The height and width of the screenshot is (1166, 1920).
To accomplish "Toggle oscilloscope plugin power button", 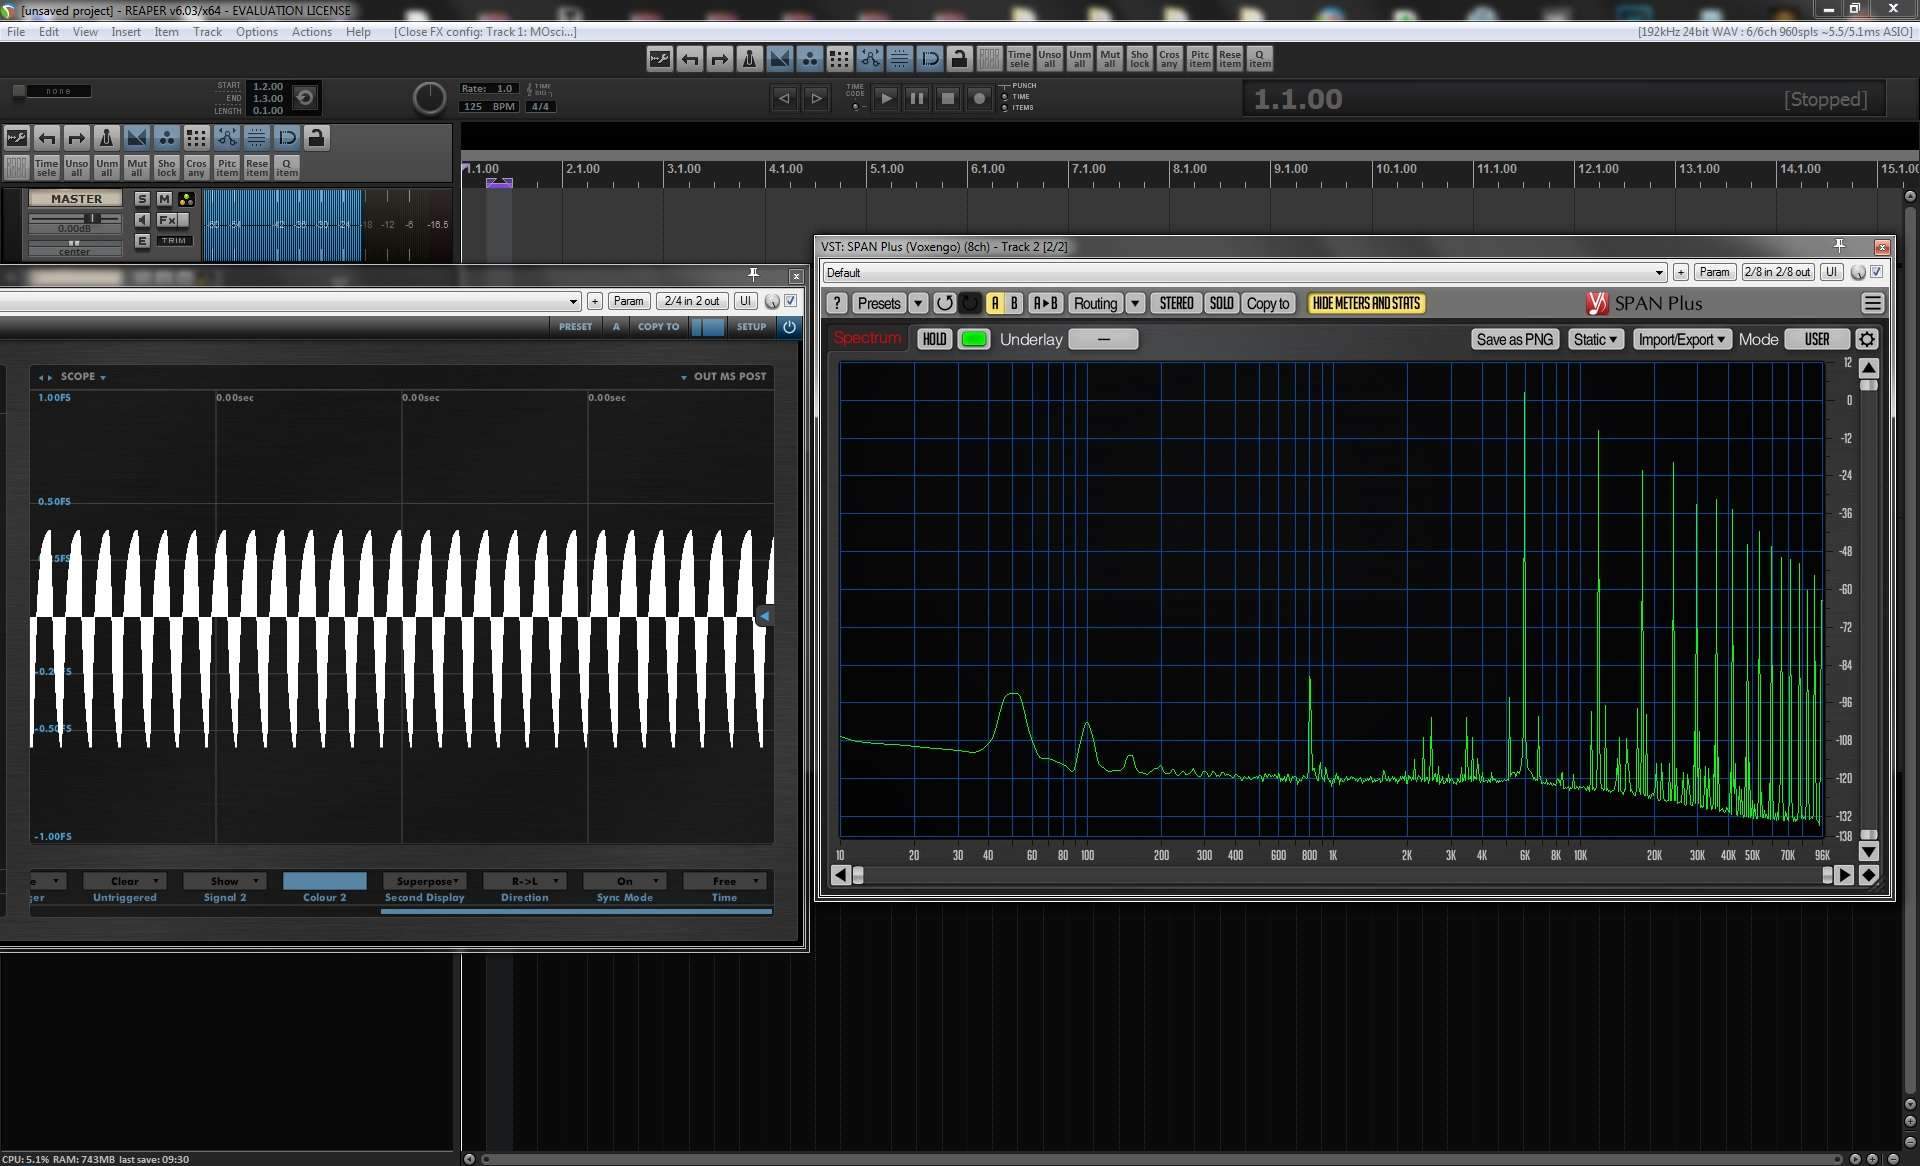I will coord(789,326).
